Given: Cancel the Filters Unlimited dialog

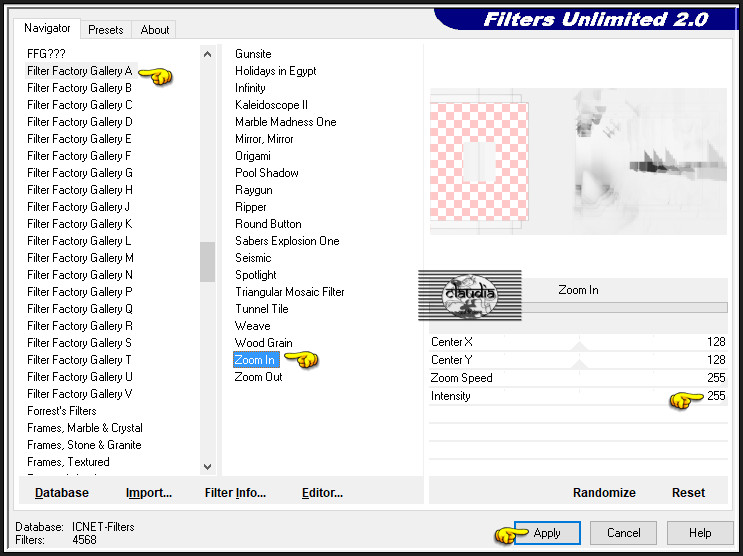Looking at the screenshot, I should coord(623,533).
